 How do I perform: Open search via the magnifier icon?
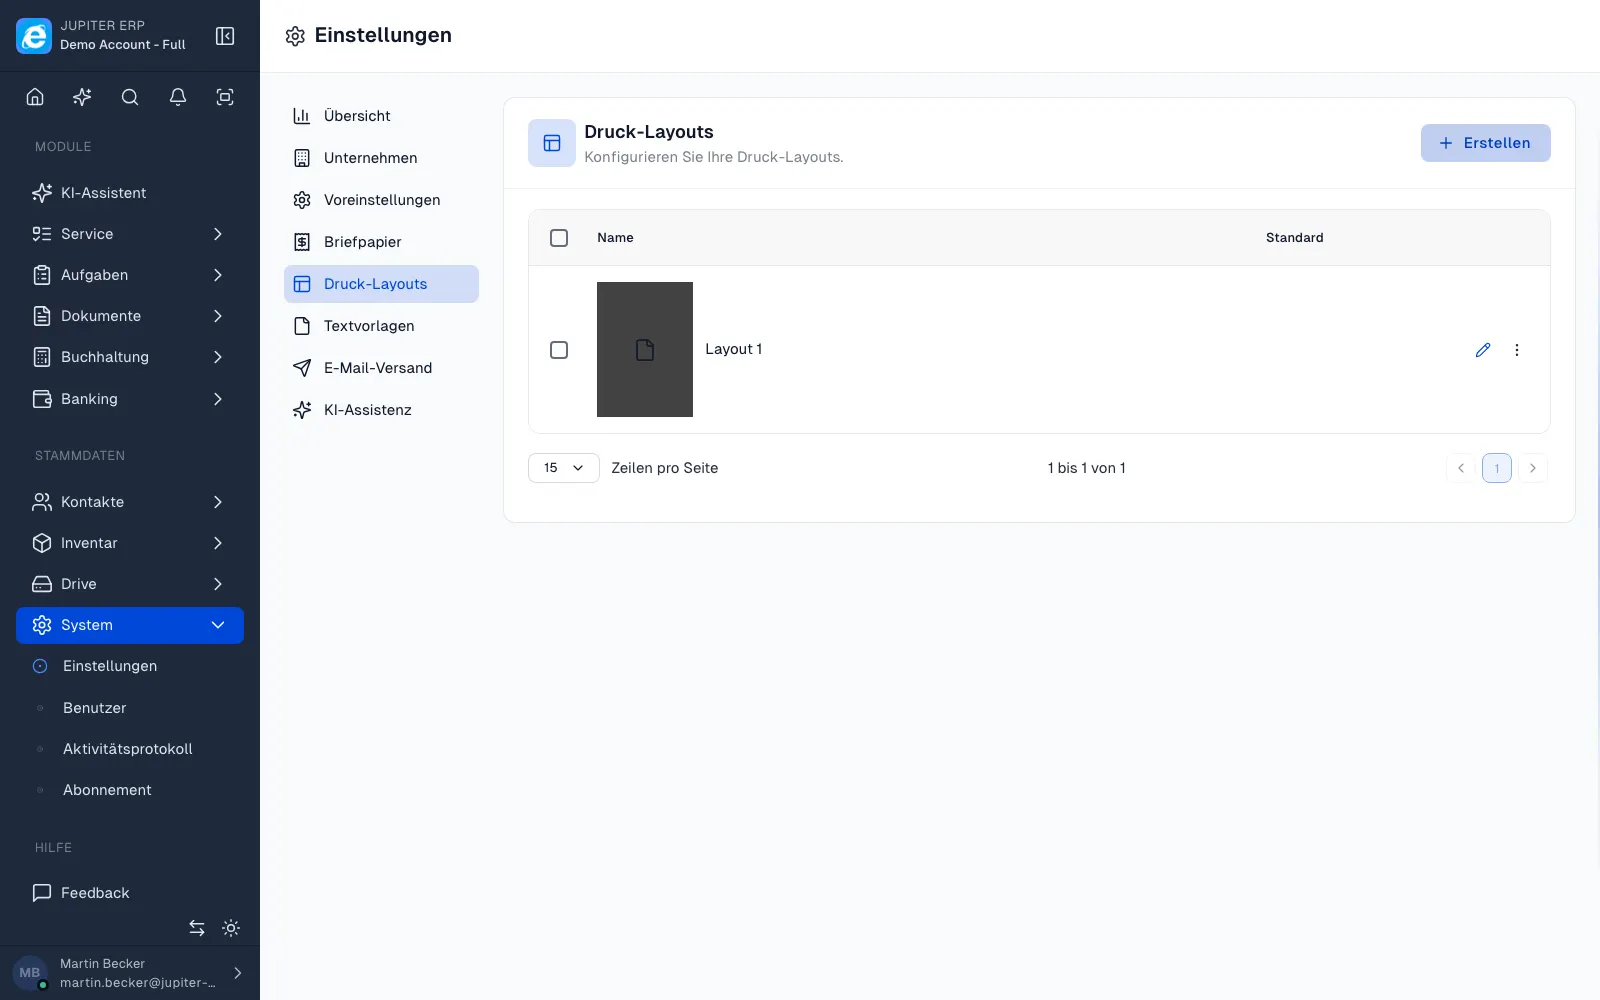pyautogui.click(x=130, y=97)
